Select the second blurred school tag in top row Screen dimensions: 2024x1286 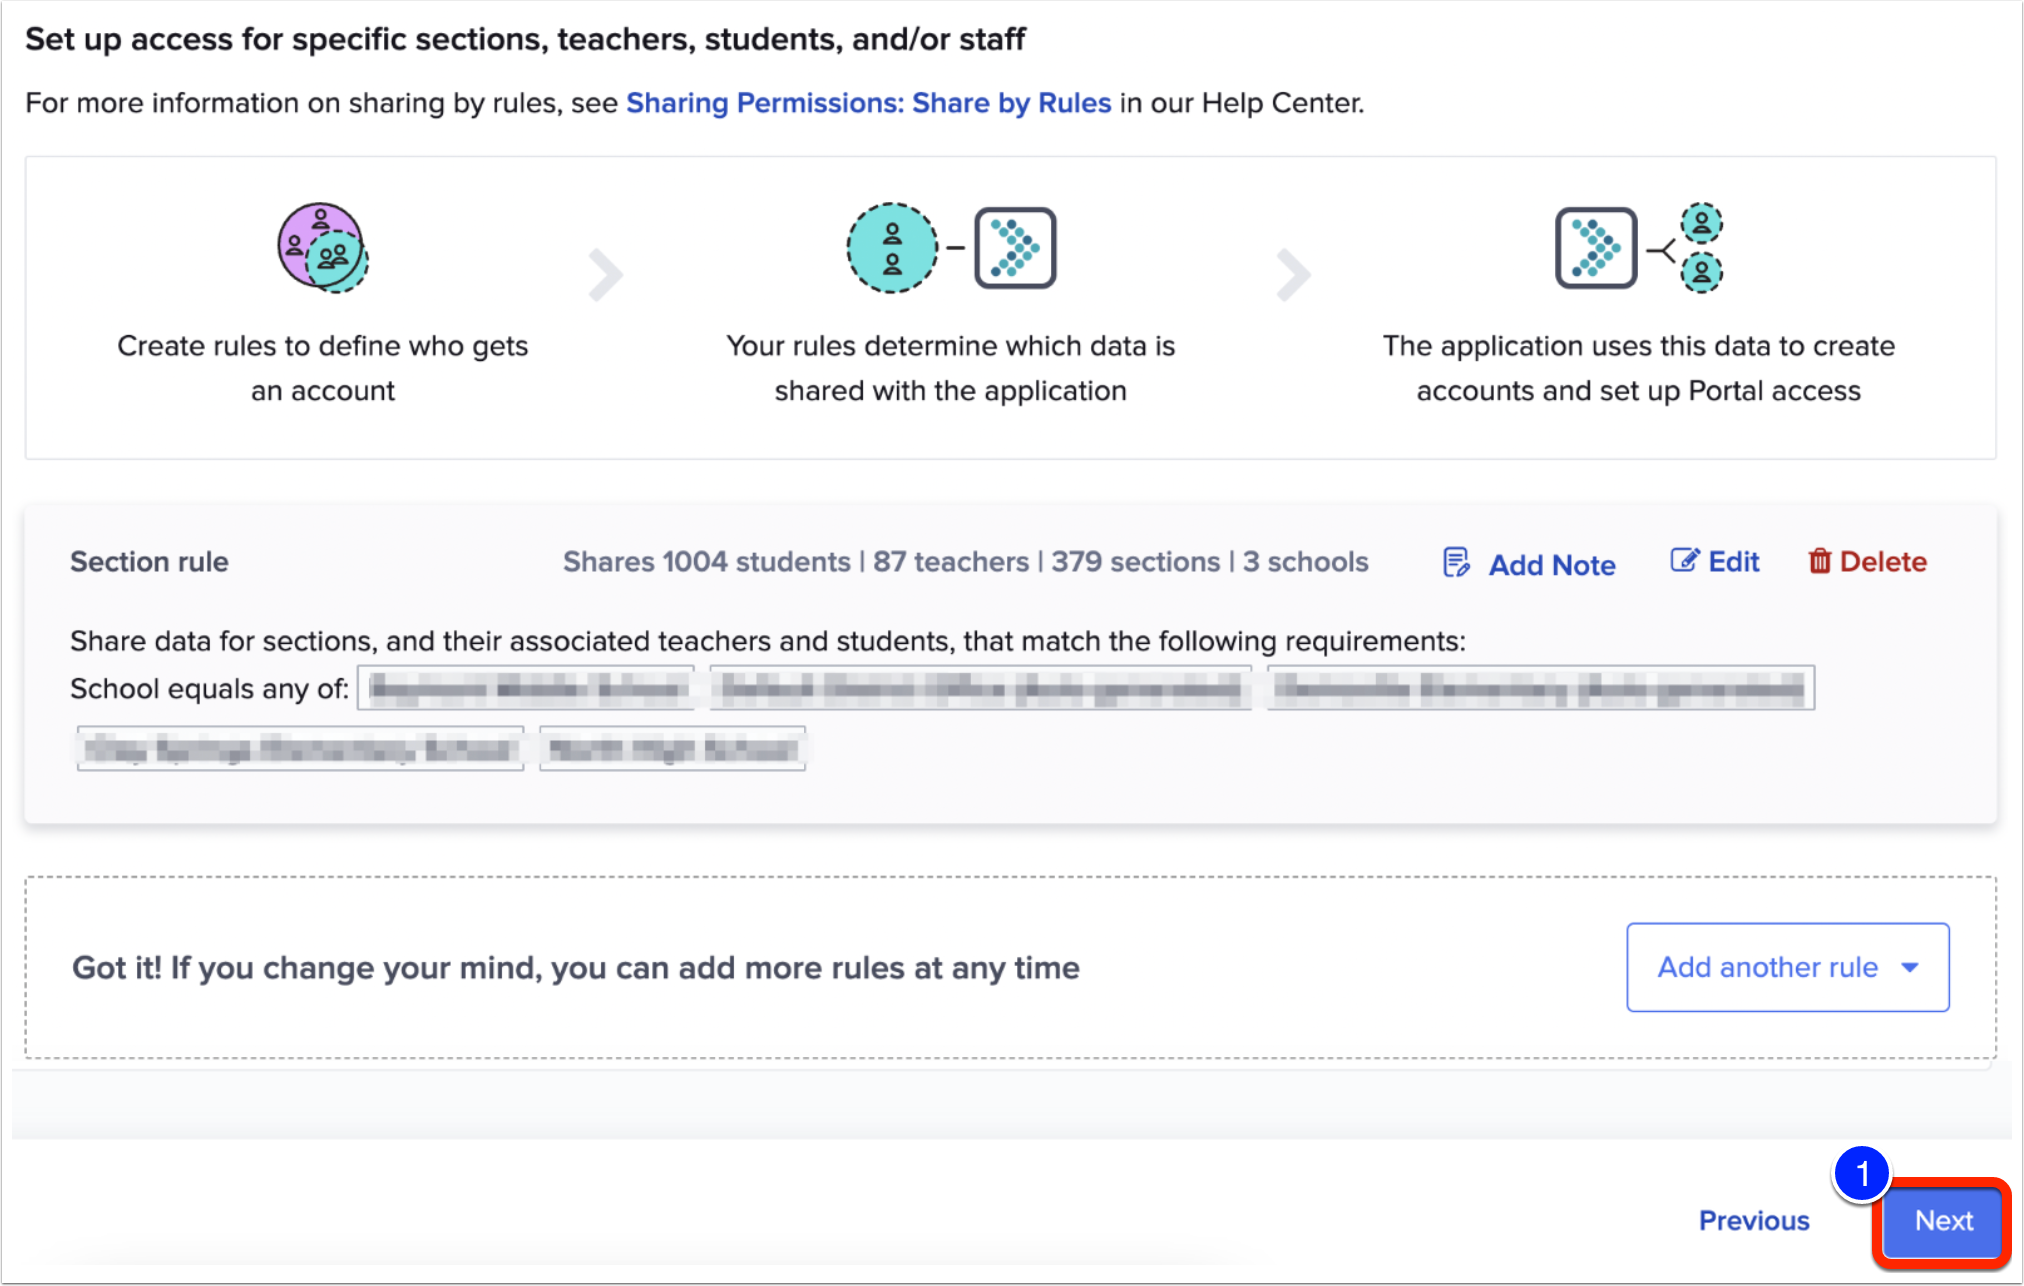pyautogui.click(x=980, y=688)
